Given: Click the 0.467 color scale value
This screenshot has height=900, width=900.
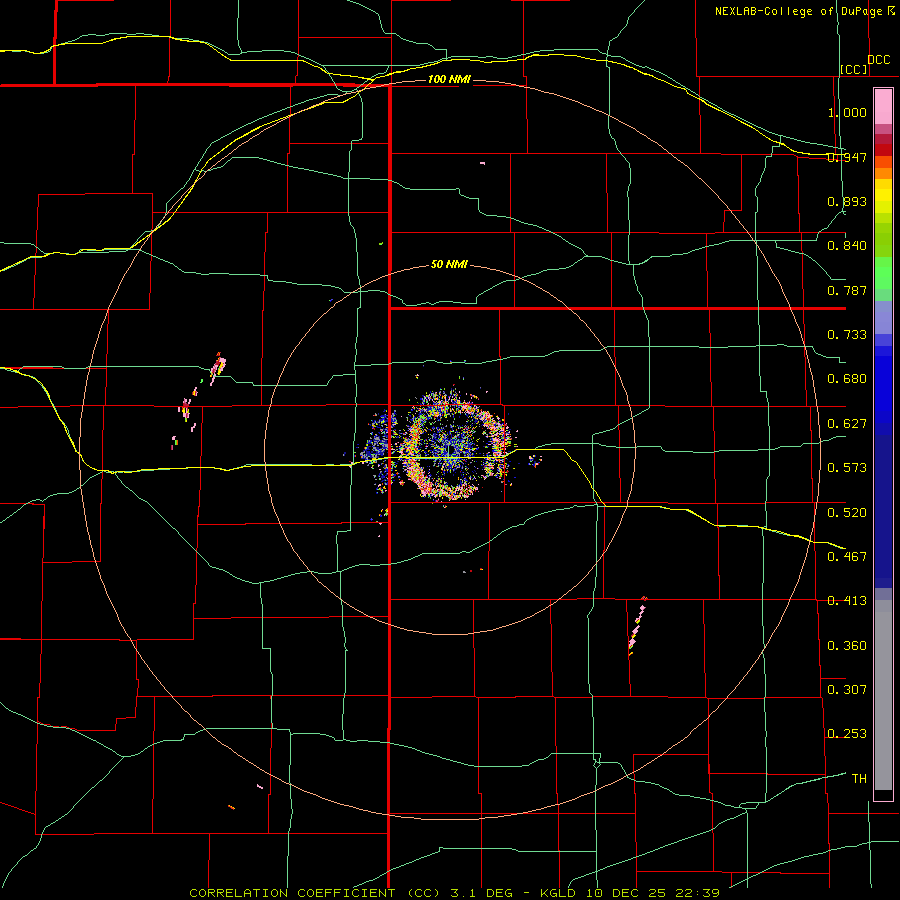Looking at the screenshot, I should click(847, 556).
